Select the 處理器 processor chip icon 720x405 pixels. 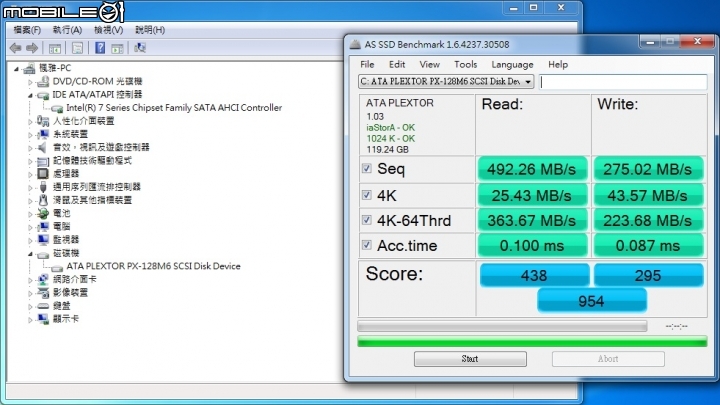[43, 174]
